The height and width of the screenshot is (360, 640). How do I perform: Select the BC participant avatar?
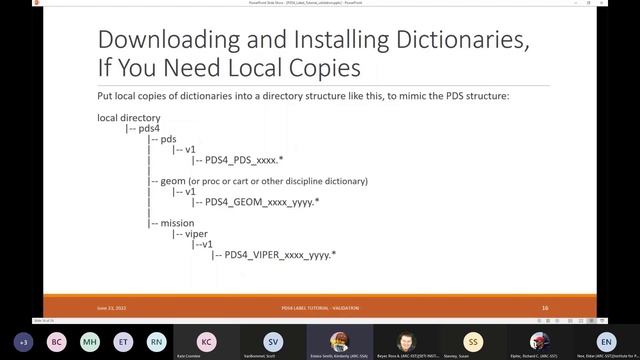(x=56, y=342)
